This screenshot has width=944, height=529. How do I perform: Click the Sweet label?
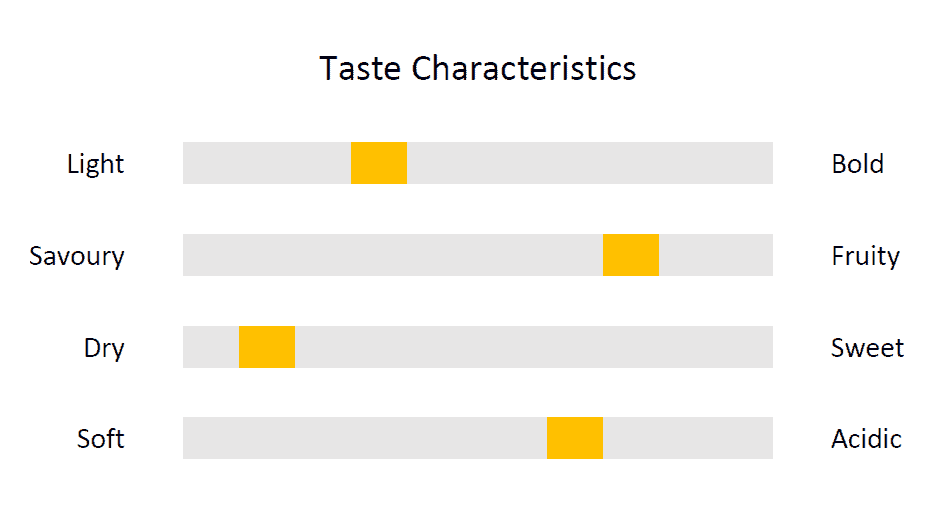pyautogui.click(x=868, y=348)
